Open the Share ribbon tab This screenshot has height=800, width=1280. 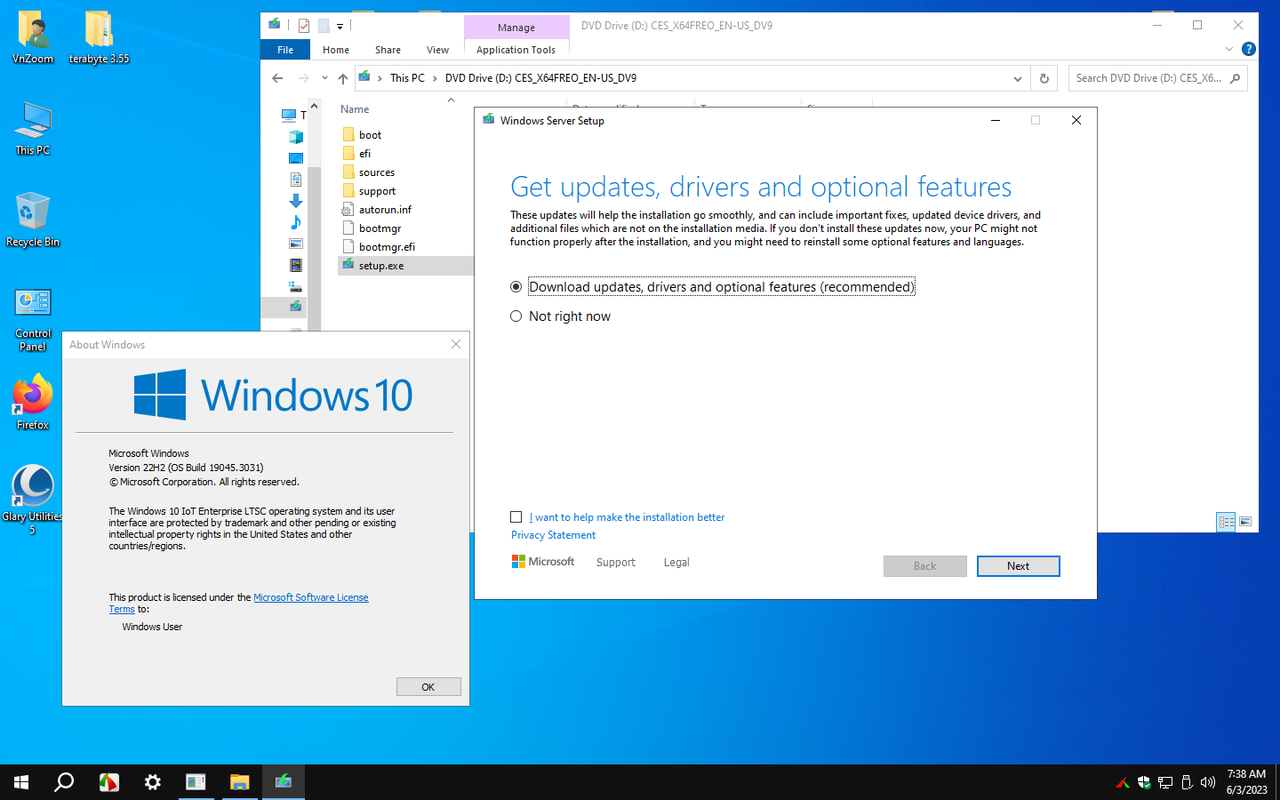388,50
